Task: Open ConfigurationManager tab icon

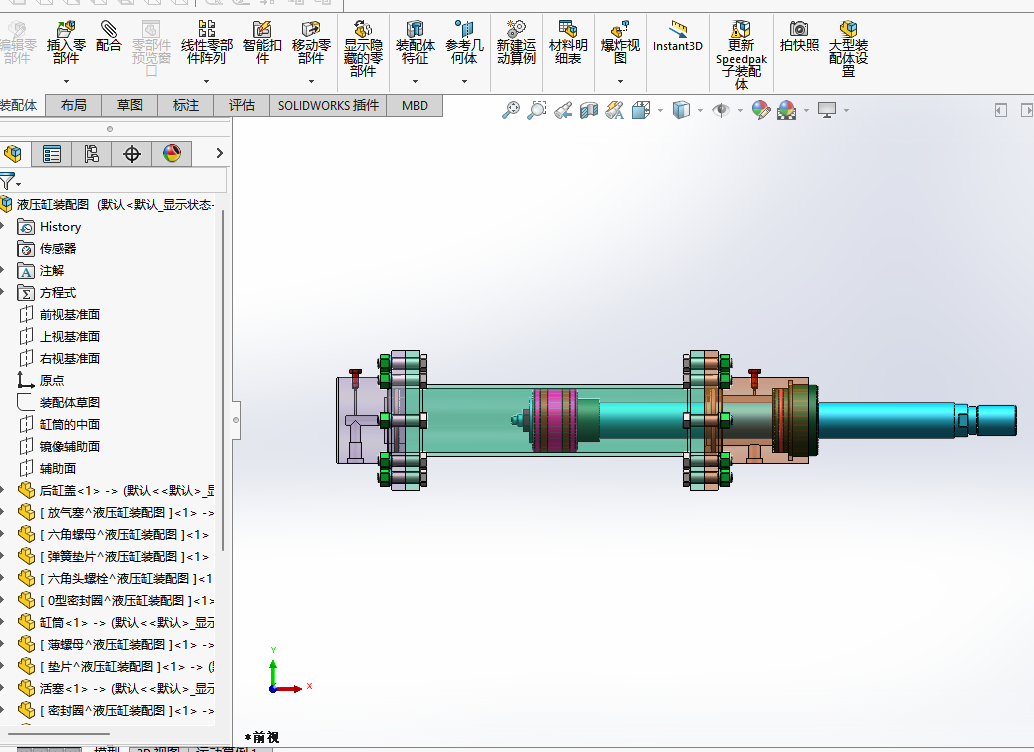Action: pyautogui.click(x=92, y=154)
